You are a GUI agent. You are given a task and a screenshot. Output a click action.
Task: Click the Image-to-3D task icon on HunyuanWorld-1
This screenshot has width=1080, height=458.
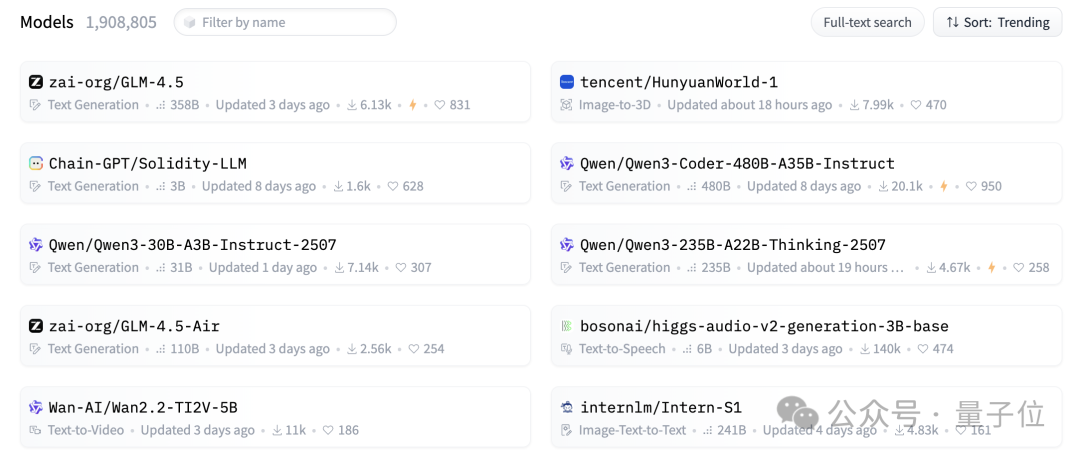tap(567, 105)
